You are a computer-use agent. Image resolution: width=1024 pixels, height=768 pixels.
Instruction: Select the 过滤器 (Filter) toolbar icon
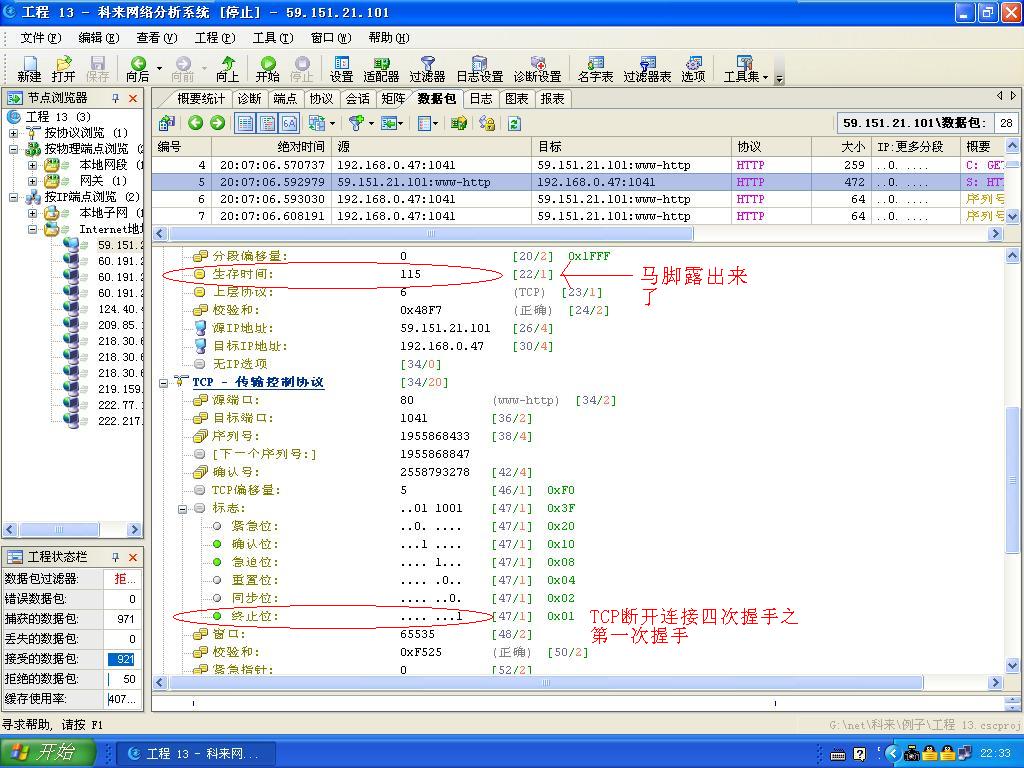pyautogui.click(x=427, y=70)
